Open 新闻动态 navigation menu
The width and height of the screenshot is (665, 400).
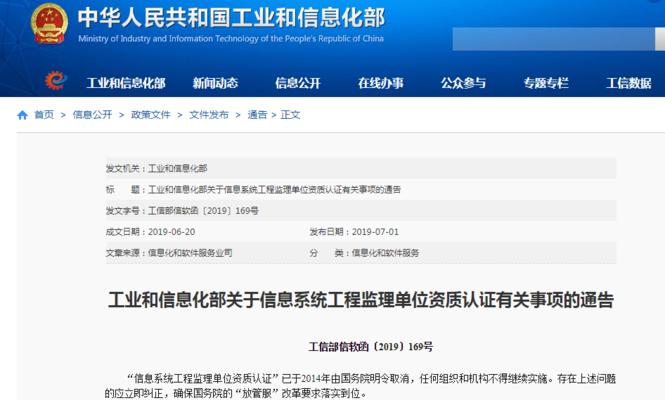215,83
